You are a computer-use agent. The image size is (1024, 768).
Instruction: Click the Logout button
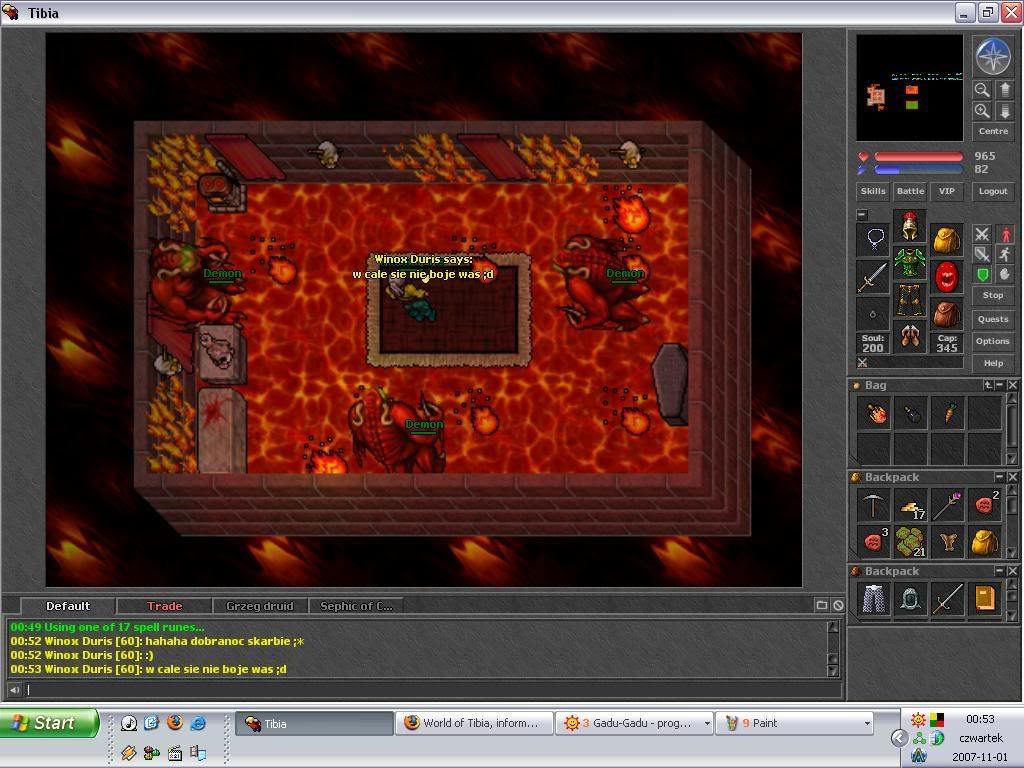993,191
